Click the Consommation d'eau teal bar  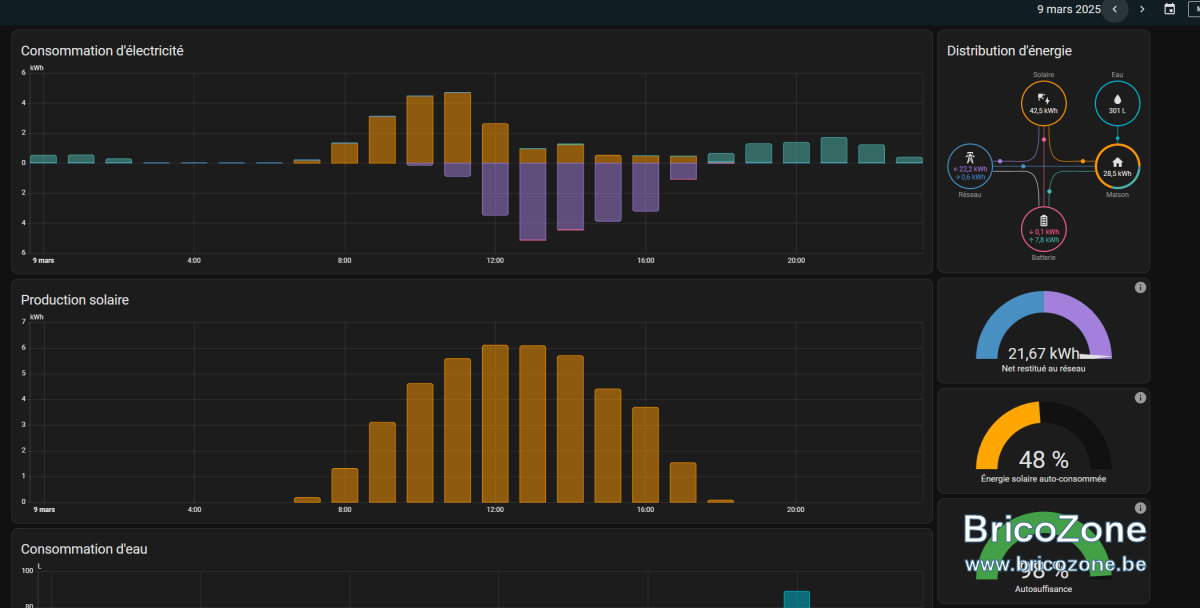[796, 599]
